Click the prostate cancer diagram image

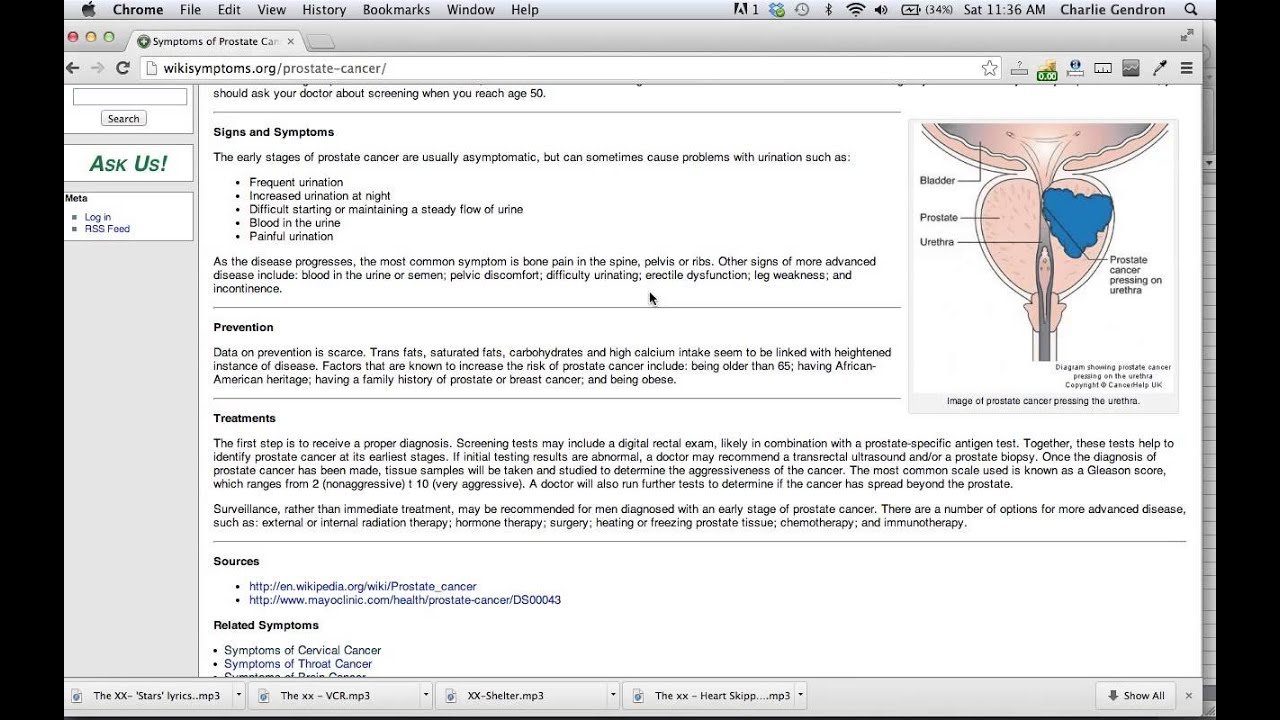(1043, 256)
